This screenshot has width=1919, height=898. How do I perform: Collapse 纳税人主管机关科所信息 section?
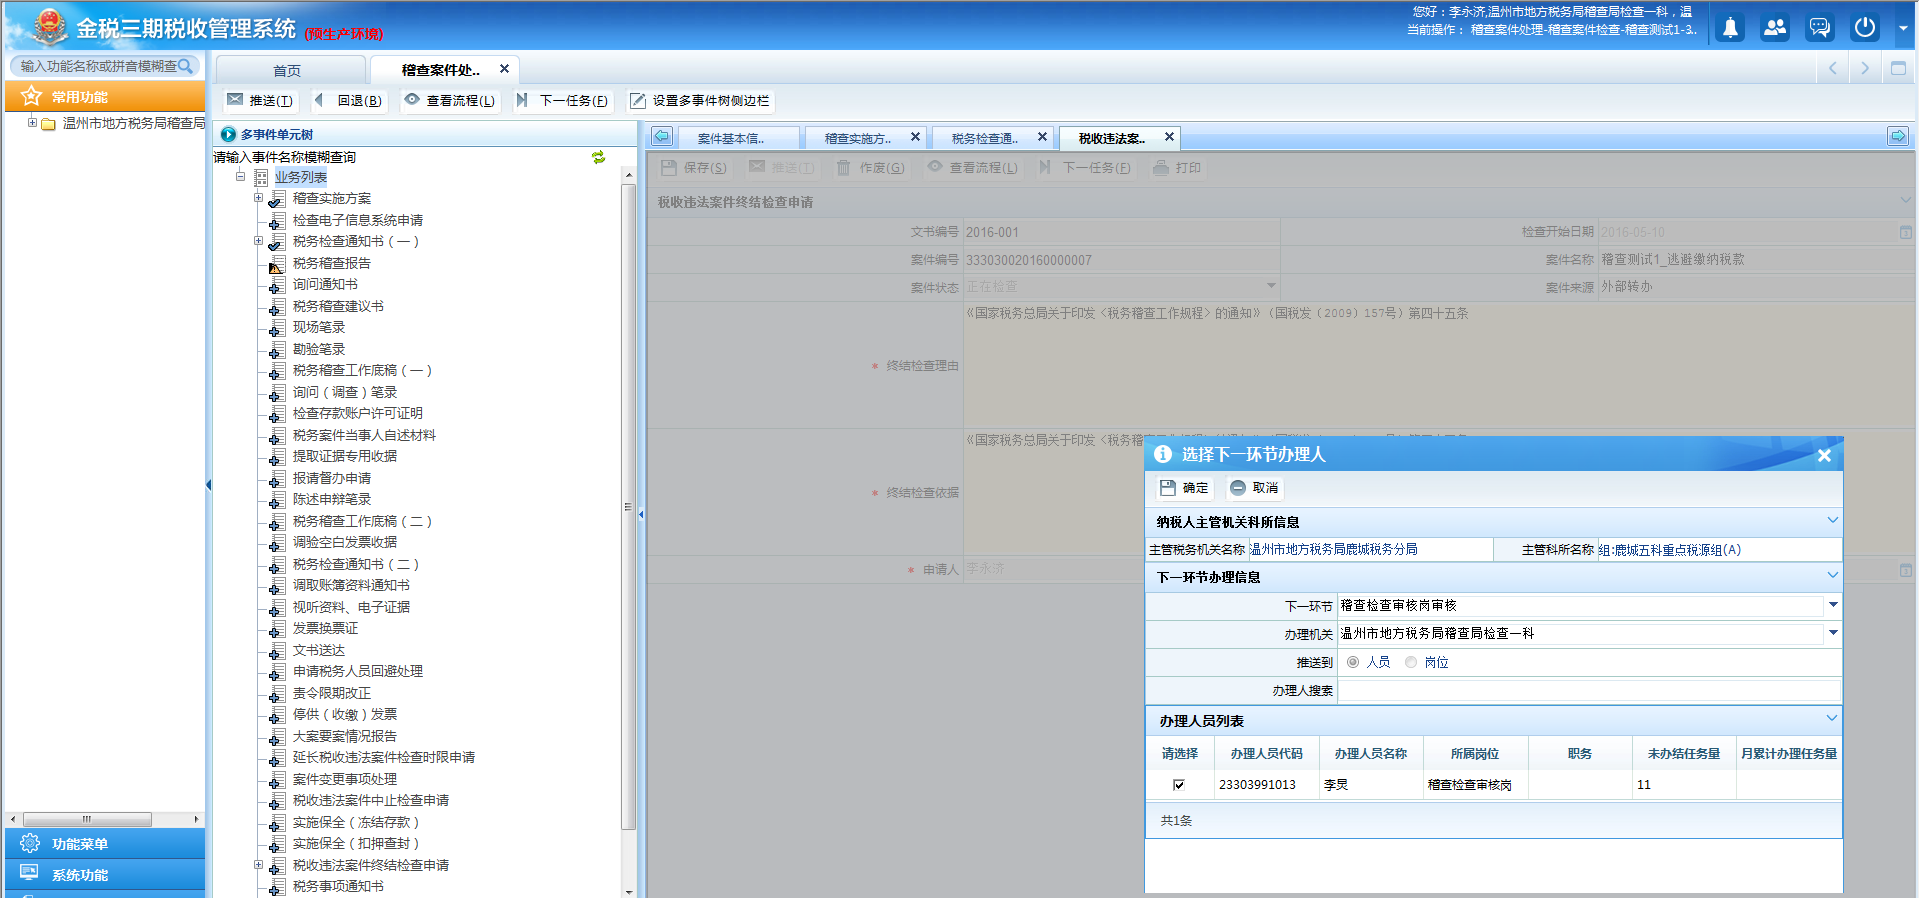pyautogui.click(x=1832, y=521)
